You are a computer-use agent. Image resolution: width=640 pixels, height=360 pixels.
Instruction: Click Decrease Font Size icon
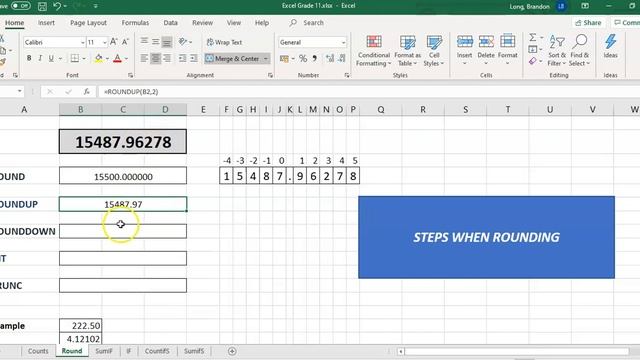click(x=125, y=42)
